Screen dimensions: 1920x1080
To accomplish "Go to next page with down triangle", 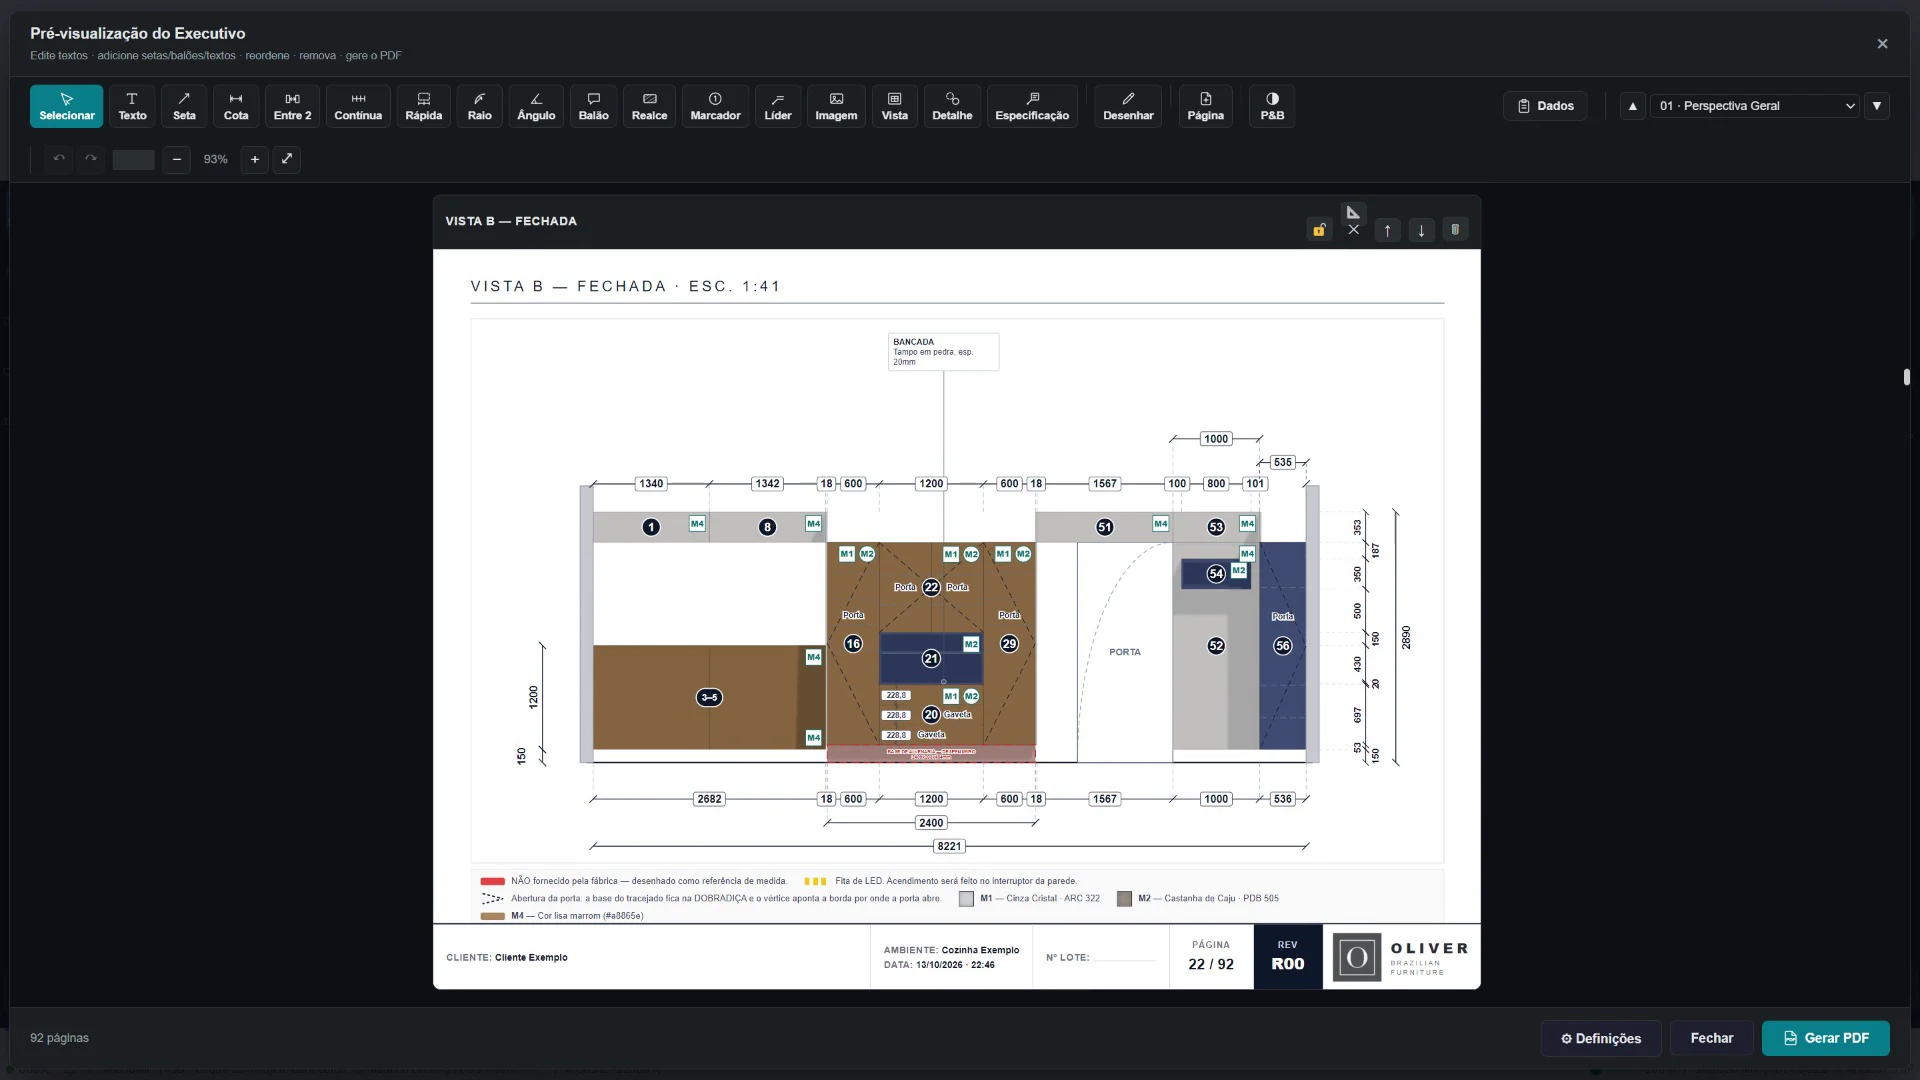I will [1877, 106].
